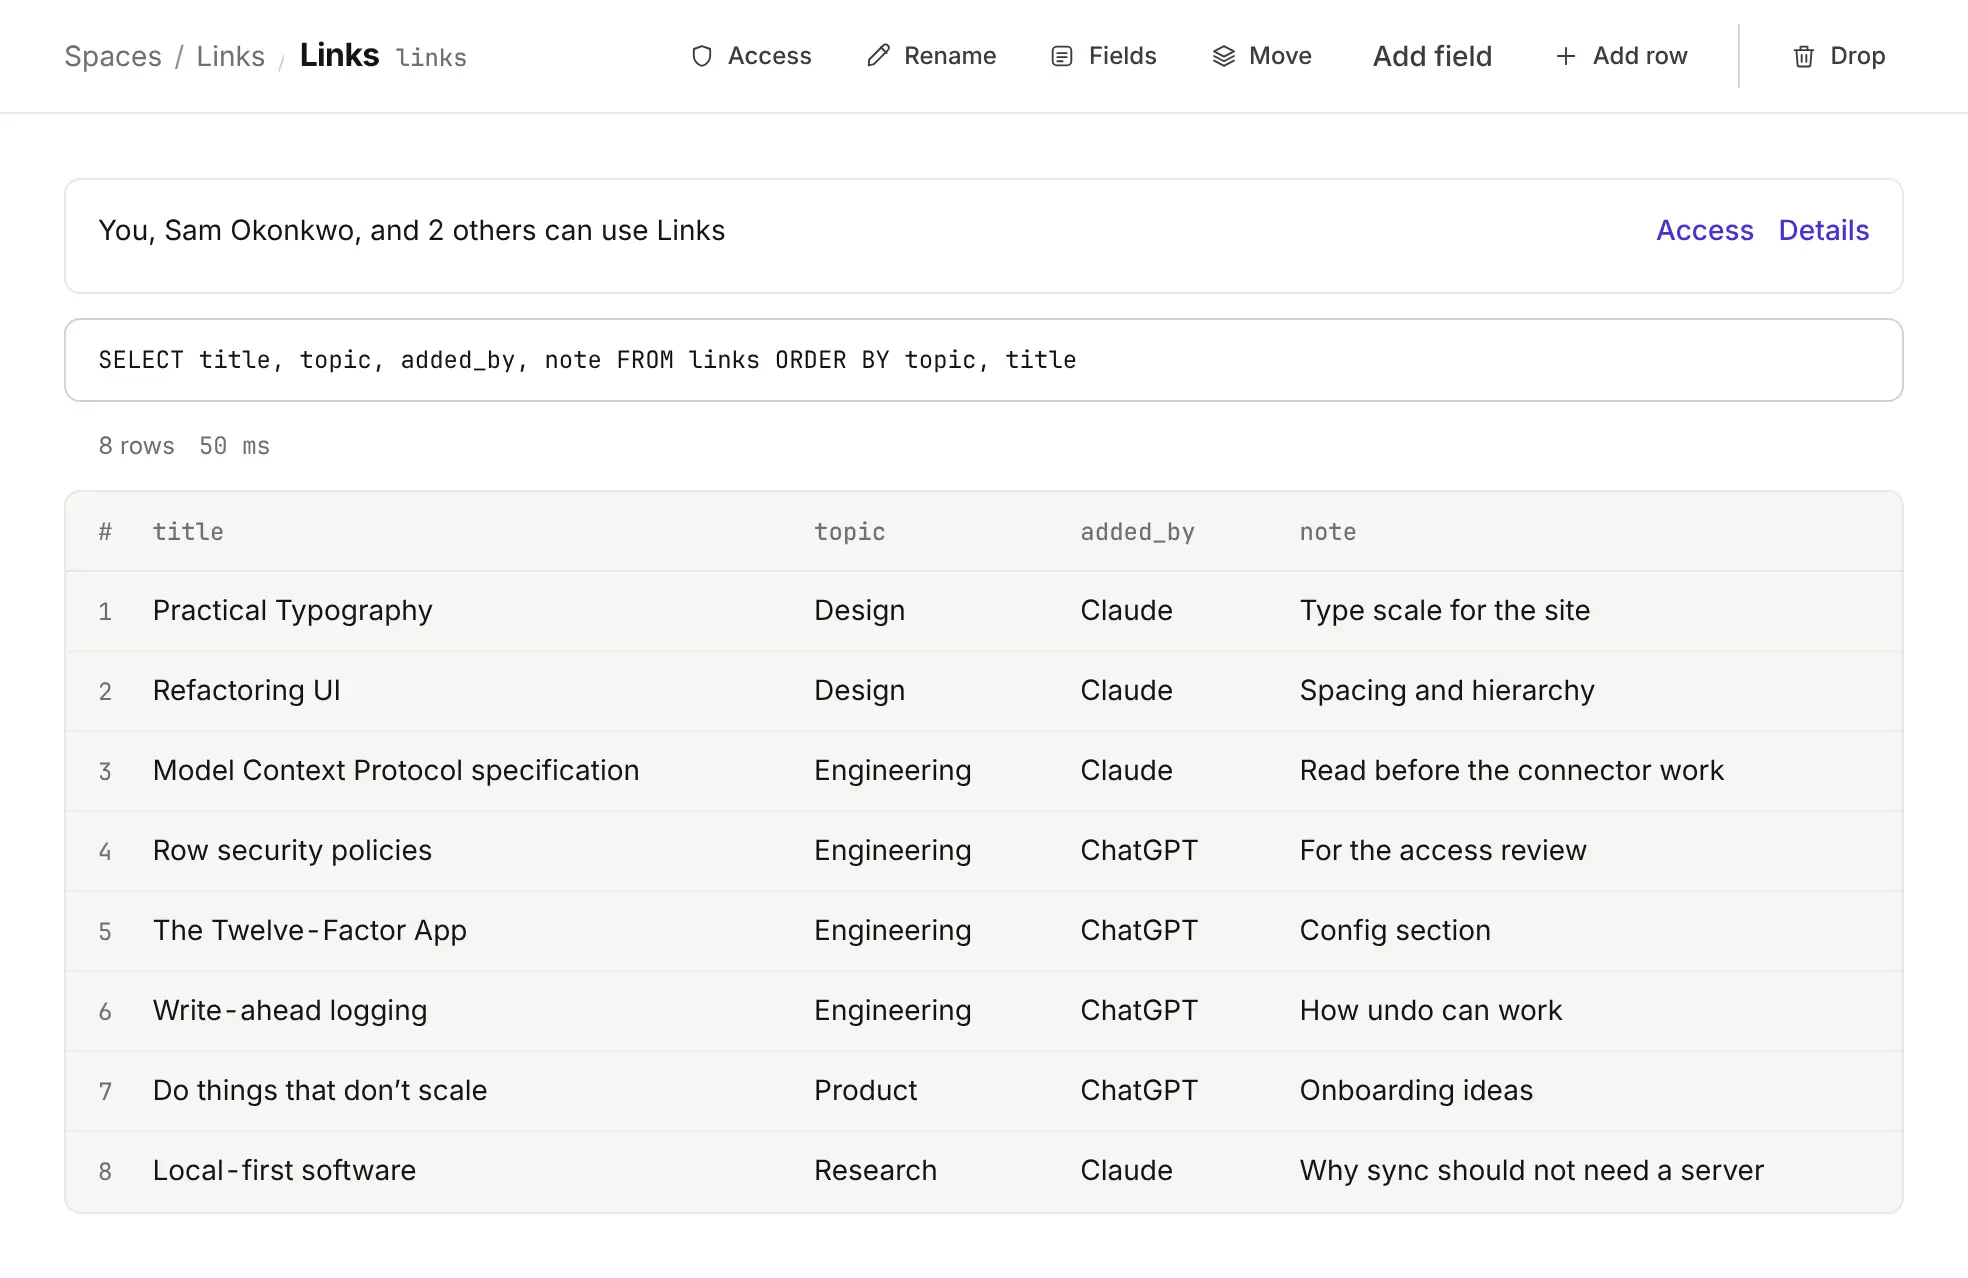
Task: Click the Fields list icon
Action: [1062, 56]
